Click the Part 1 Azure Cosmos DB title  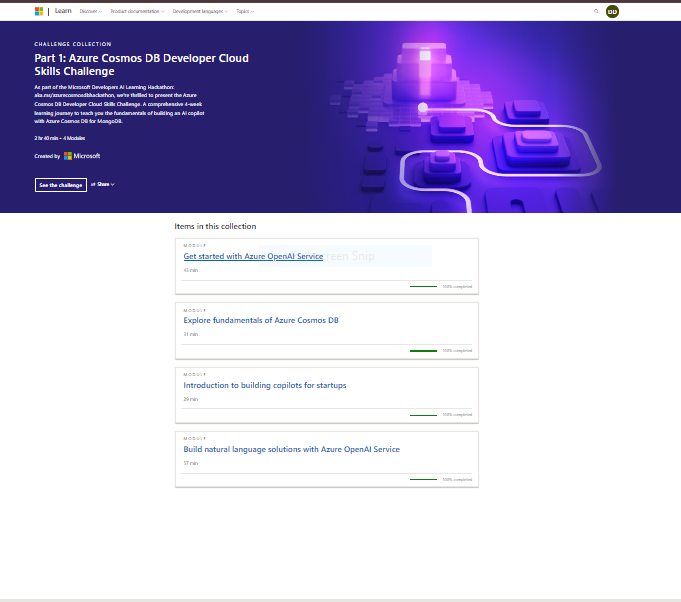142,65
